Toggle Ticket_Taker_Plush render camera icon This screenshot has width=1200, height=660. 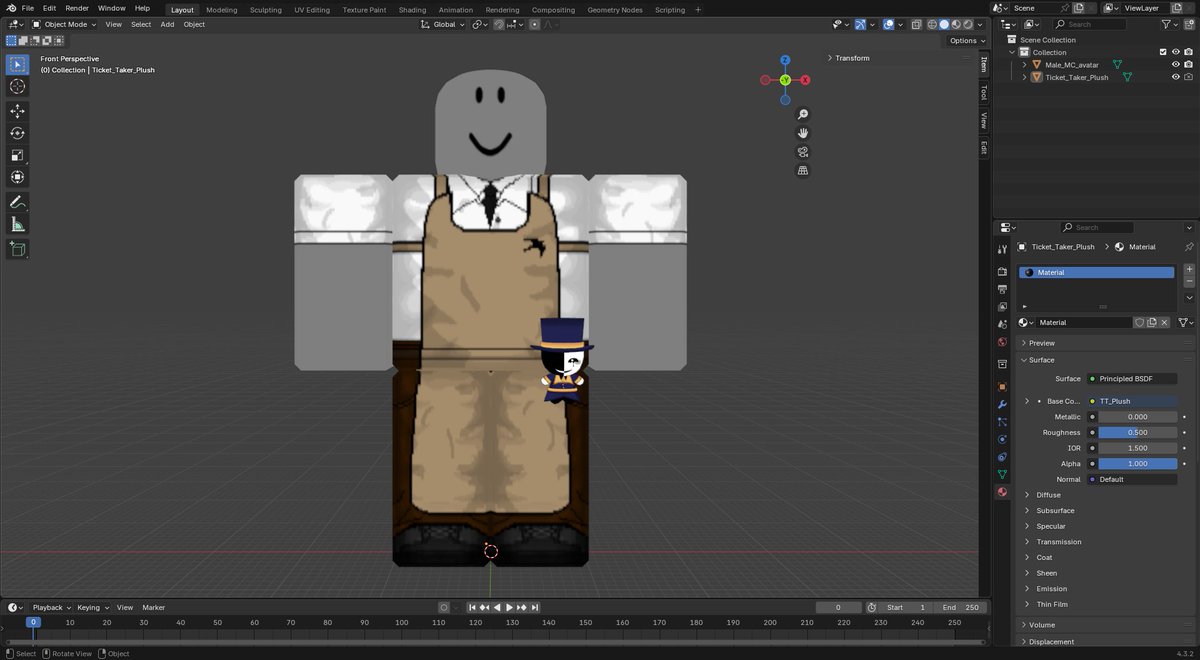point(1188,77)
